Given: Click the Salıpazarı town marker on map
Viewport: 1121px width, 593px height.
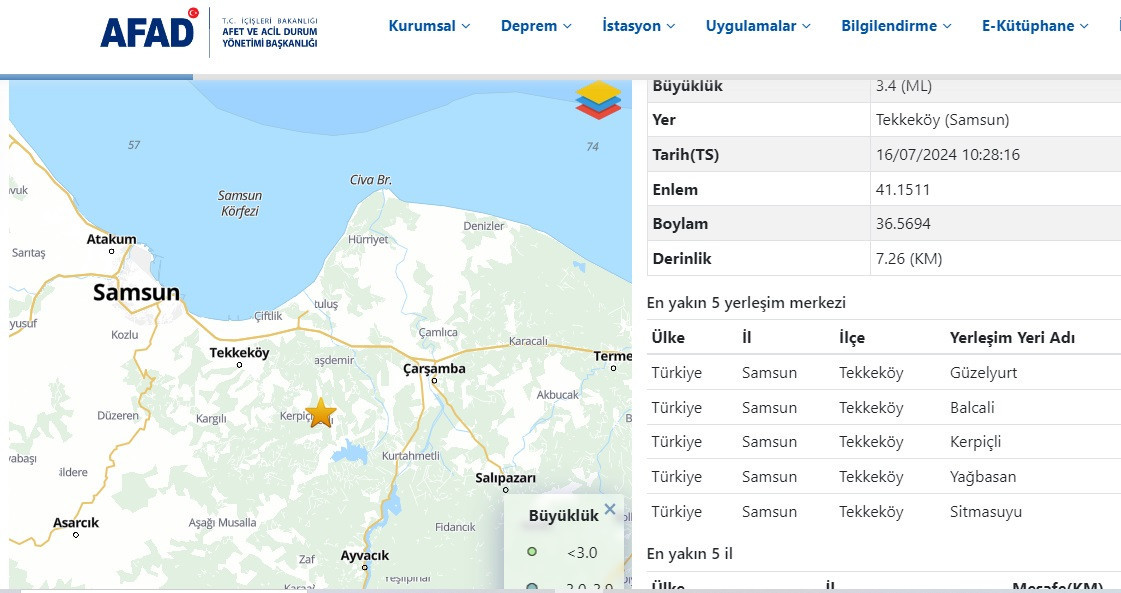Looking at the screenshot, I should click(505, 491).
